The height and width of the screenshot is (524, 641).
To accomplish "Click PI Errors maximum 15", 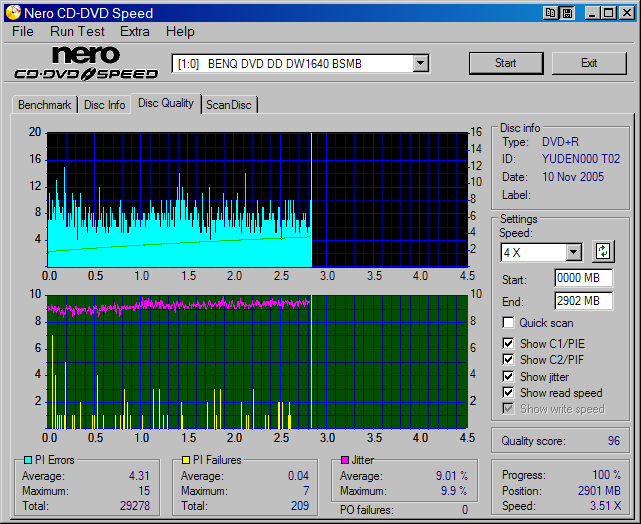I will click(x=144, y=490).
